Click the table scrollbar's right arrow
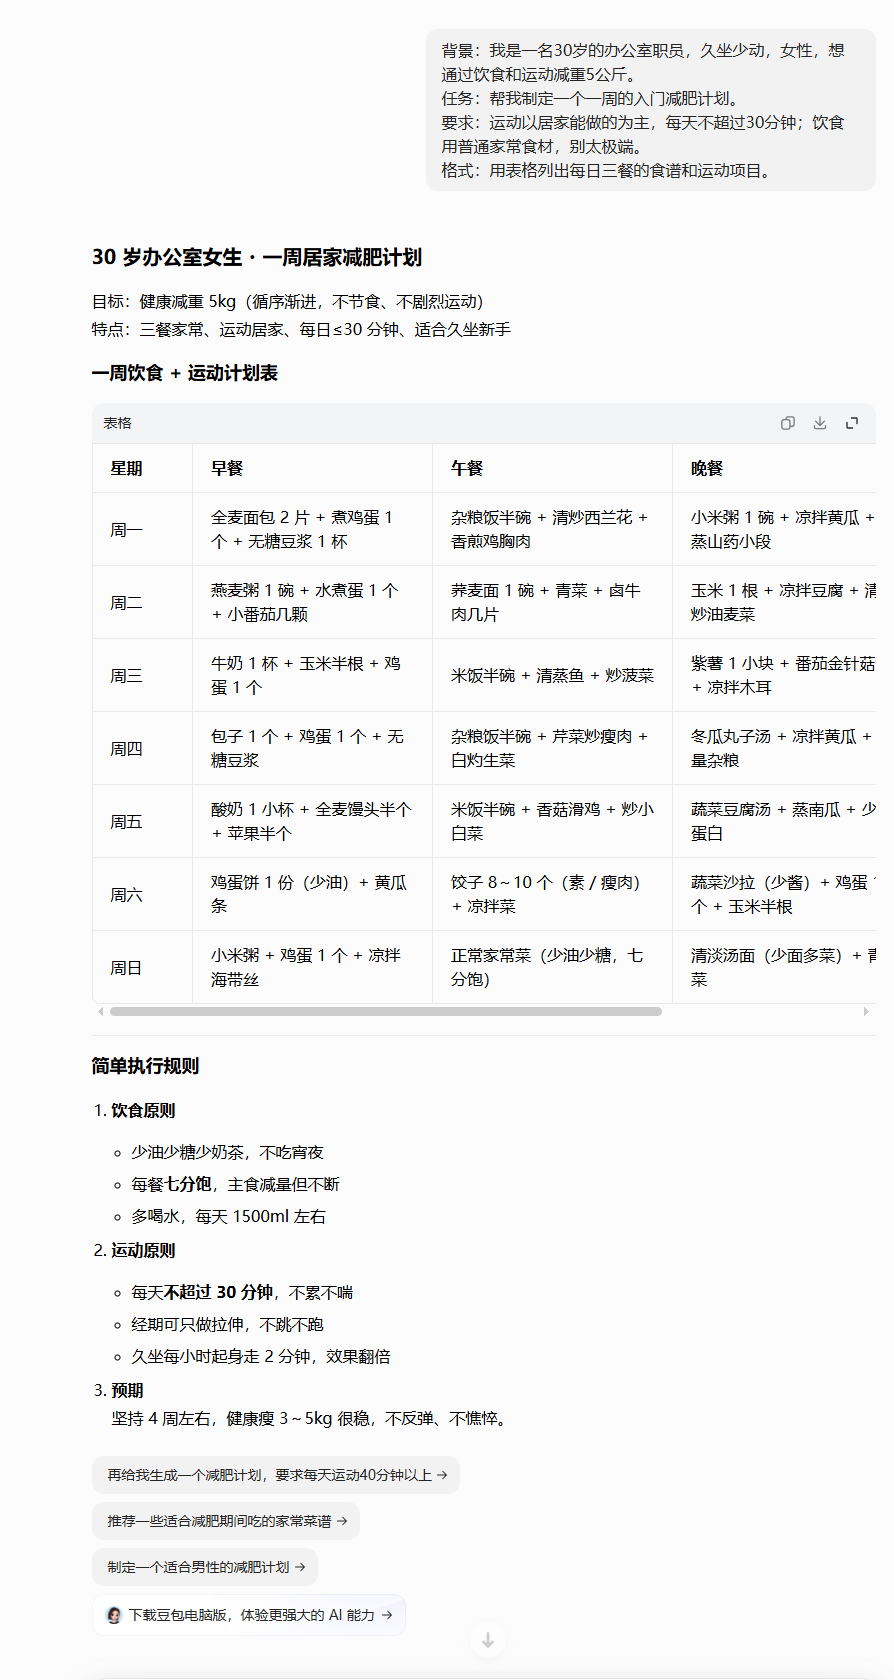The image size is (894, 1680). pos(866,1011)
